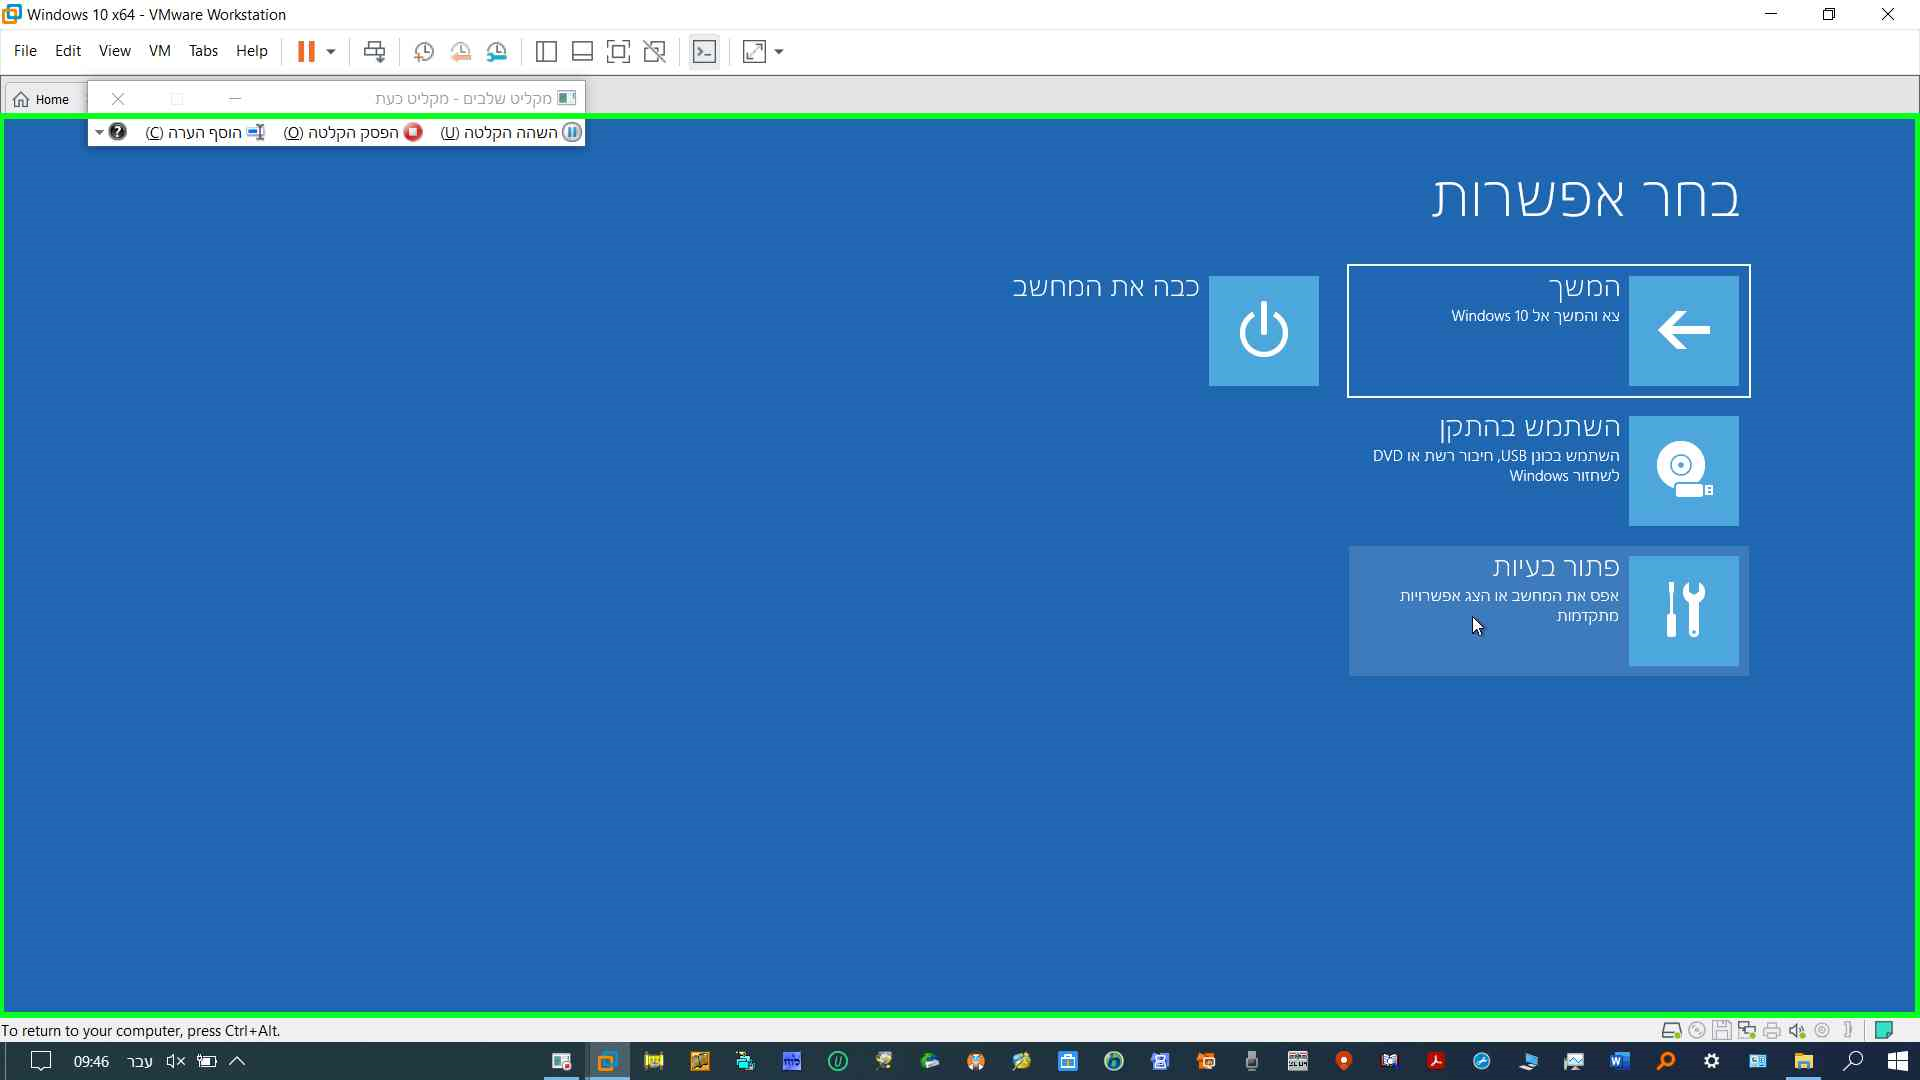Open the snapshot manager icon
The image size is (1920, 1080).
pyautogui.click(x=497, y=52)
